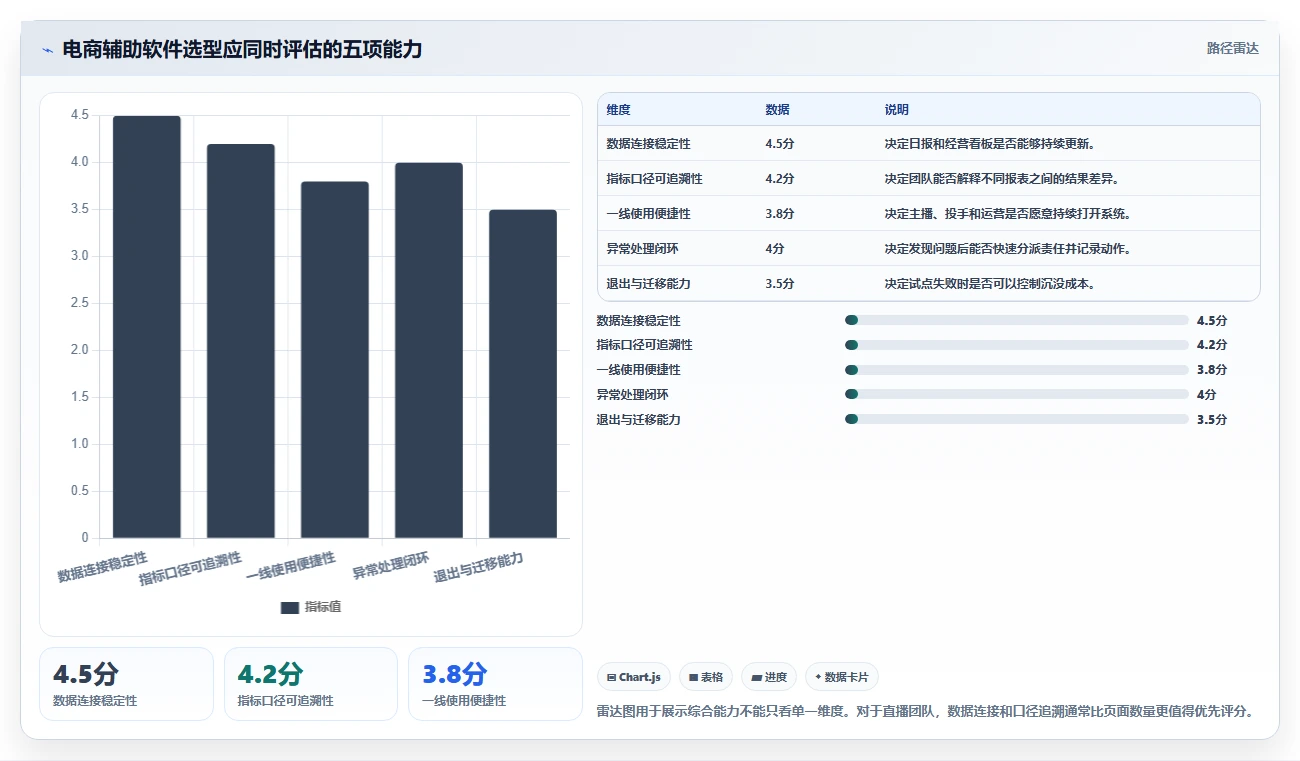
Task: Click the 4分 cell in the table
Action: point(775,248)
